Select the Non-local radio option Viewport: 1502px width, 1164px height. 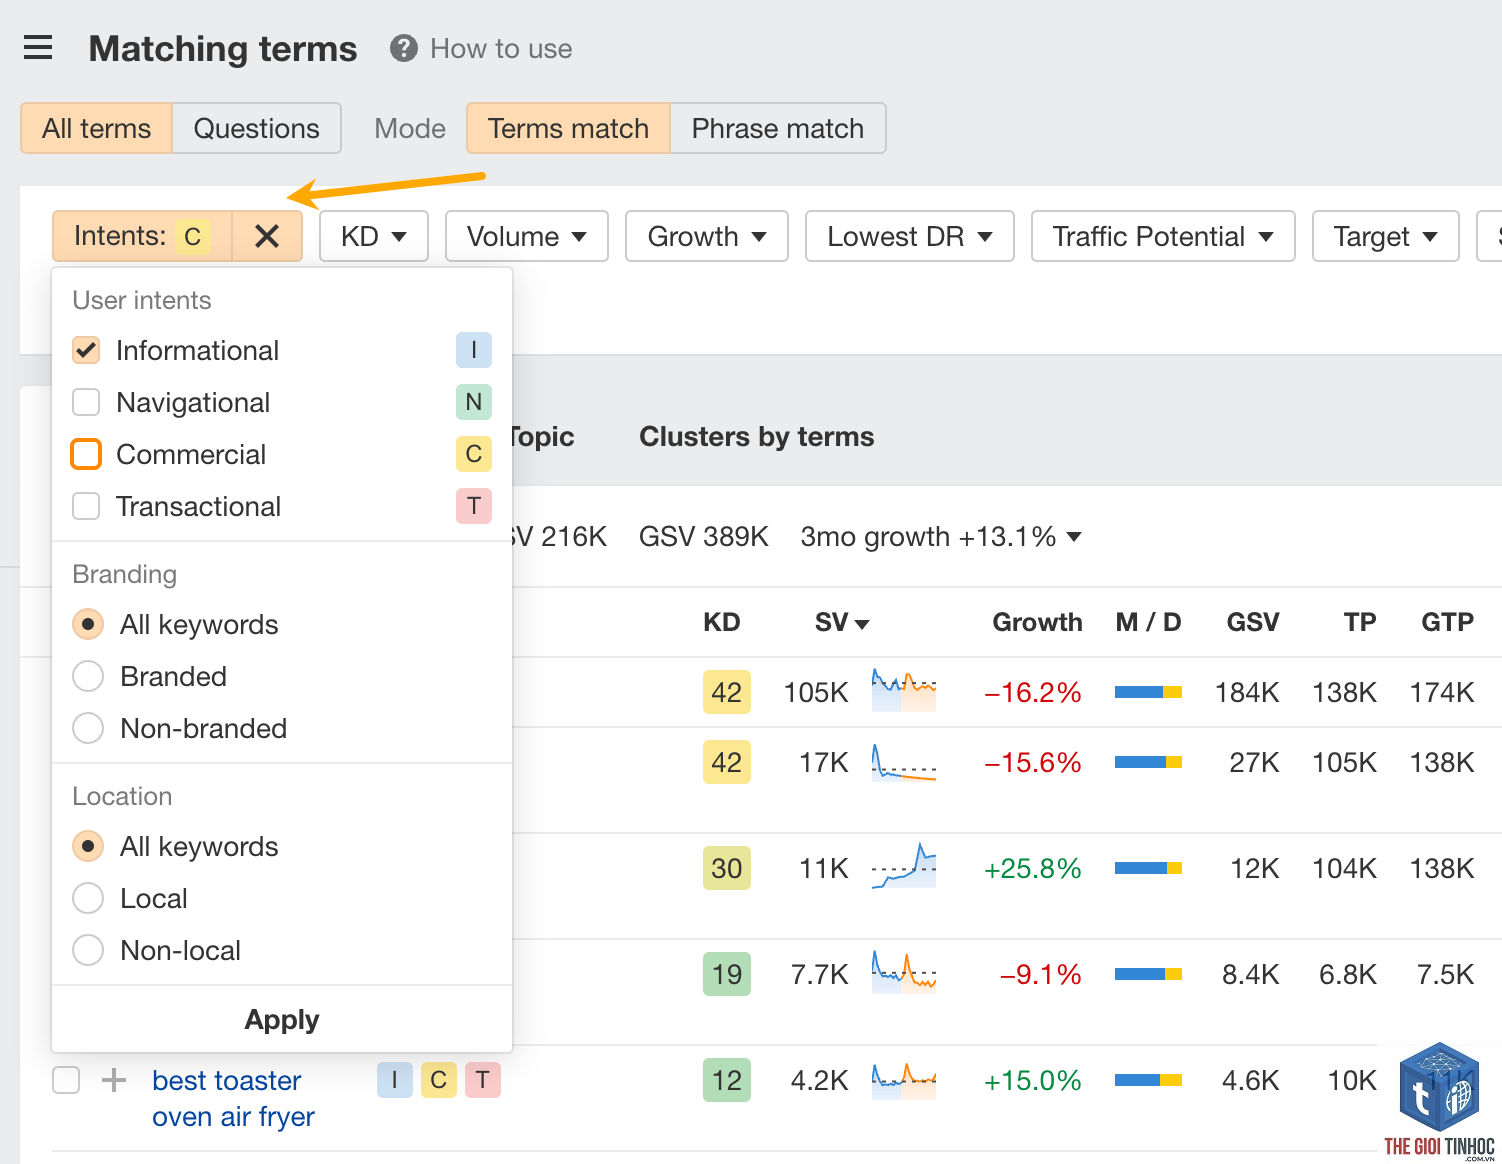click(88, 950)
